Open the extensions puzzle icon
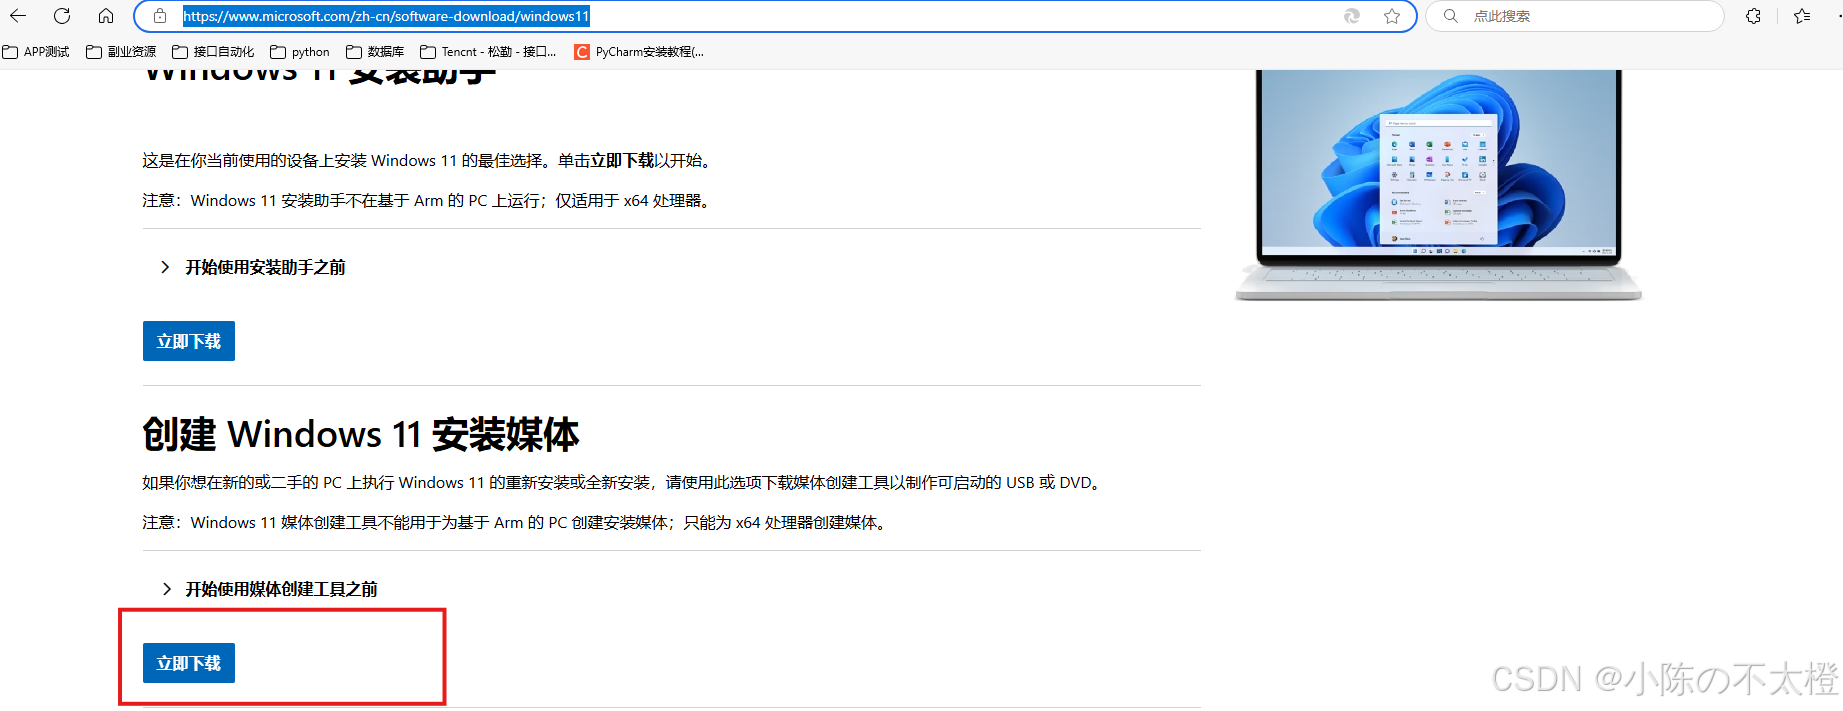Viewport: 1843px width, 711px height. (x=1753, y=16)
